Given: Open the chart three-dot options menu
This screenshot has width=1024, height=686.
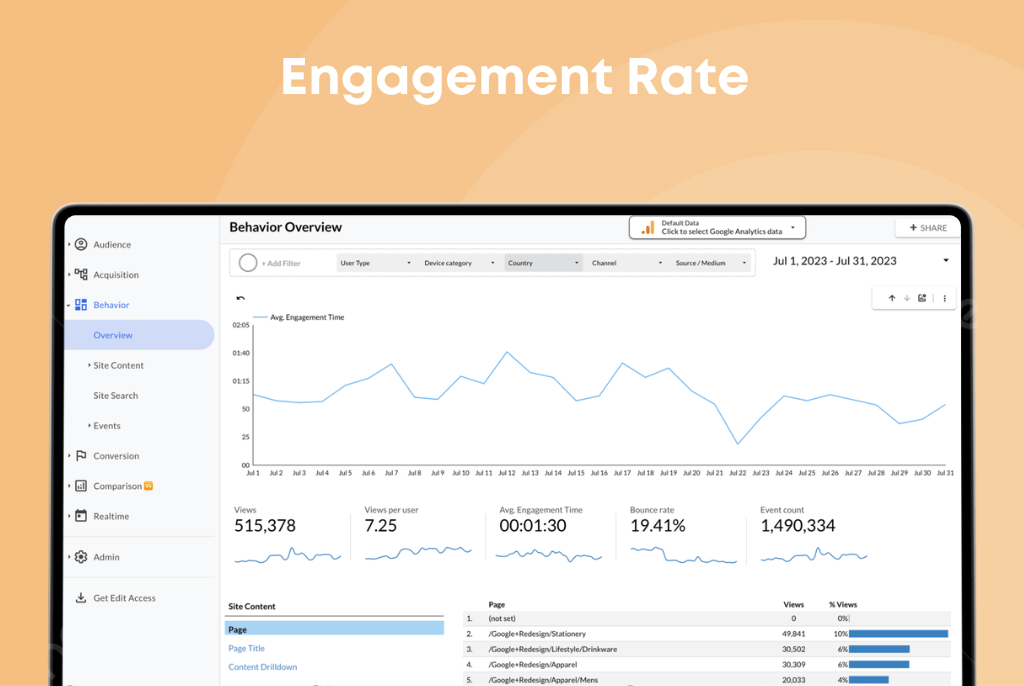Looking at the screenshot, I should (x=944, y=298).
